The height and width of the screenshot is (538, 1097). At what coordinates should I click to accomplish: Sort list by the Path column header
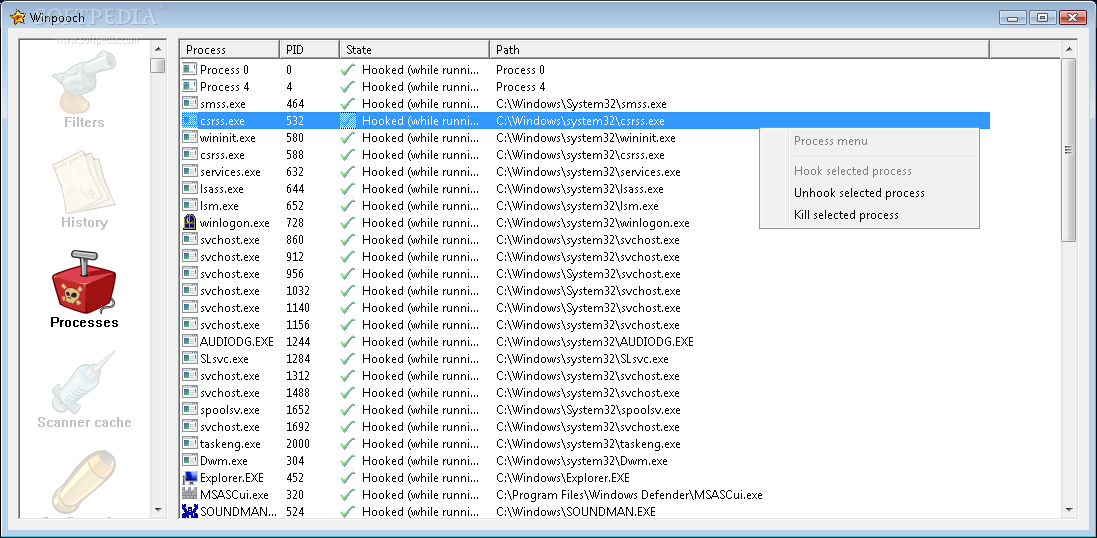pyautogui.click(x=739, y=49)
